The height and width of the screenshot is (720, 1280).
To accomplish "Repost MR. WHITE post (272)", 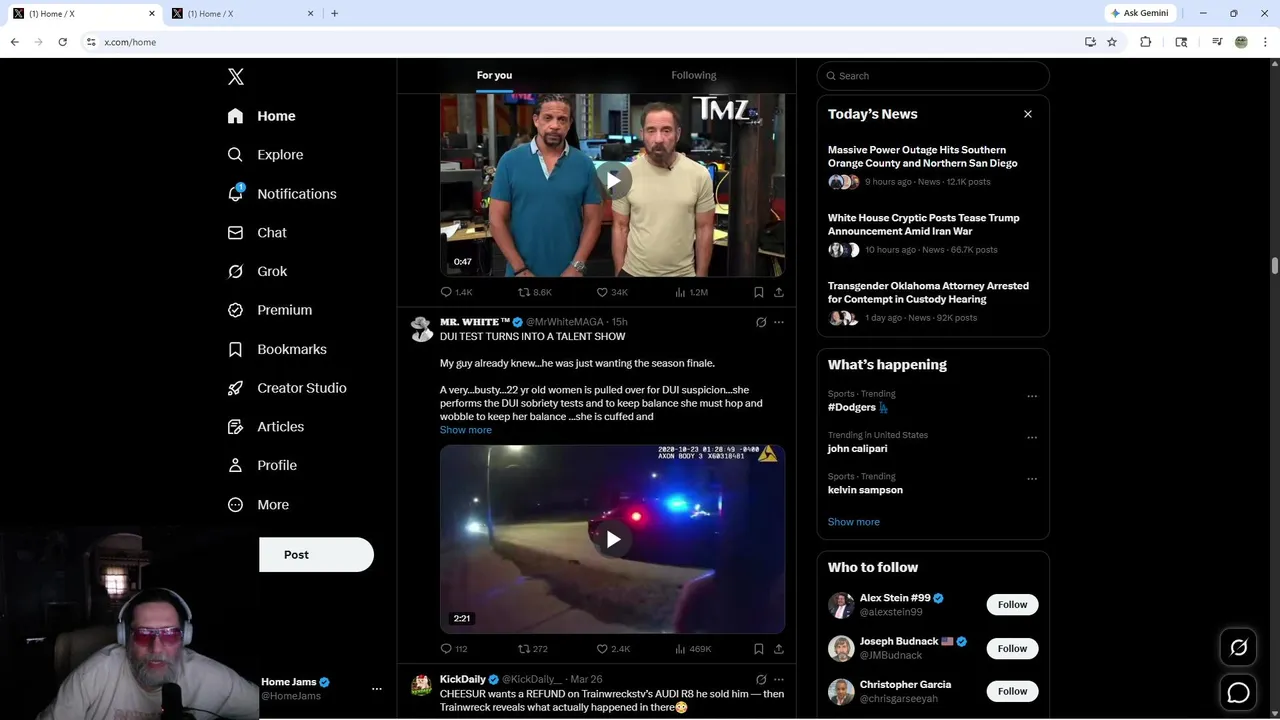I will [x=533, y=649].
